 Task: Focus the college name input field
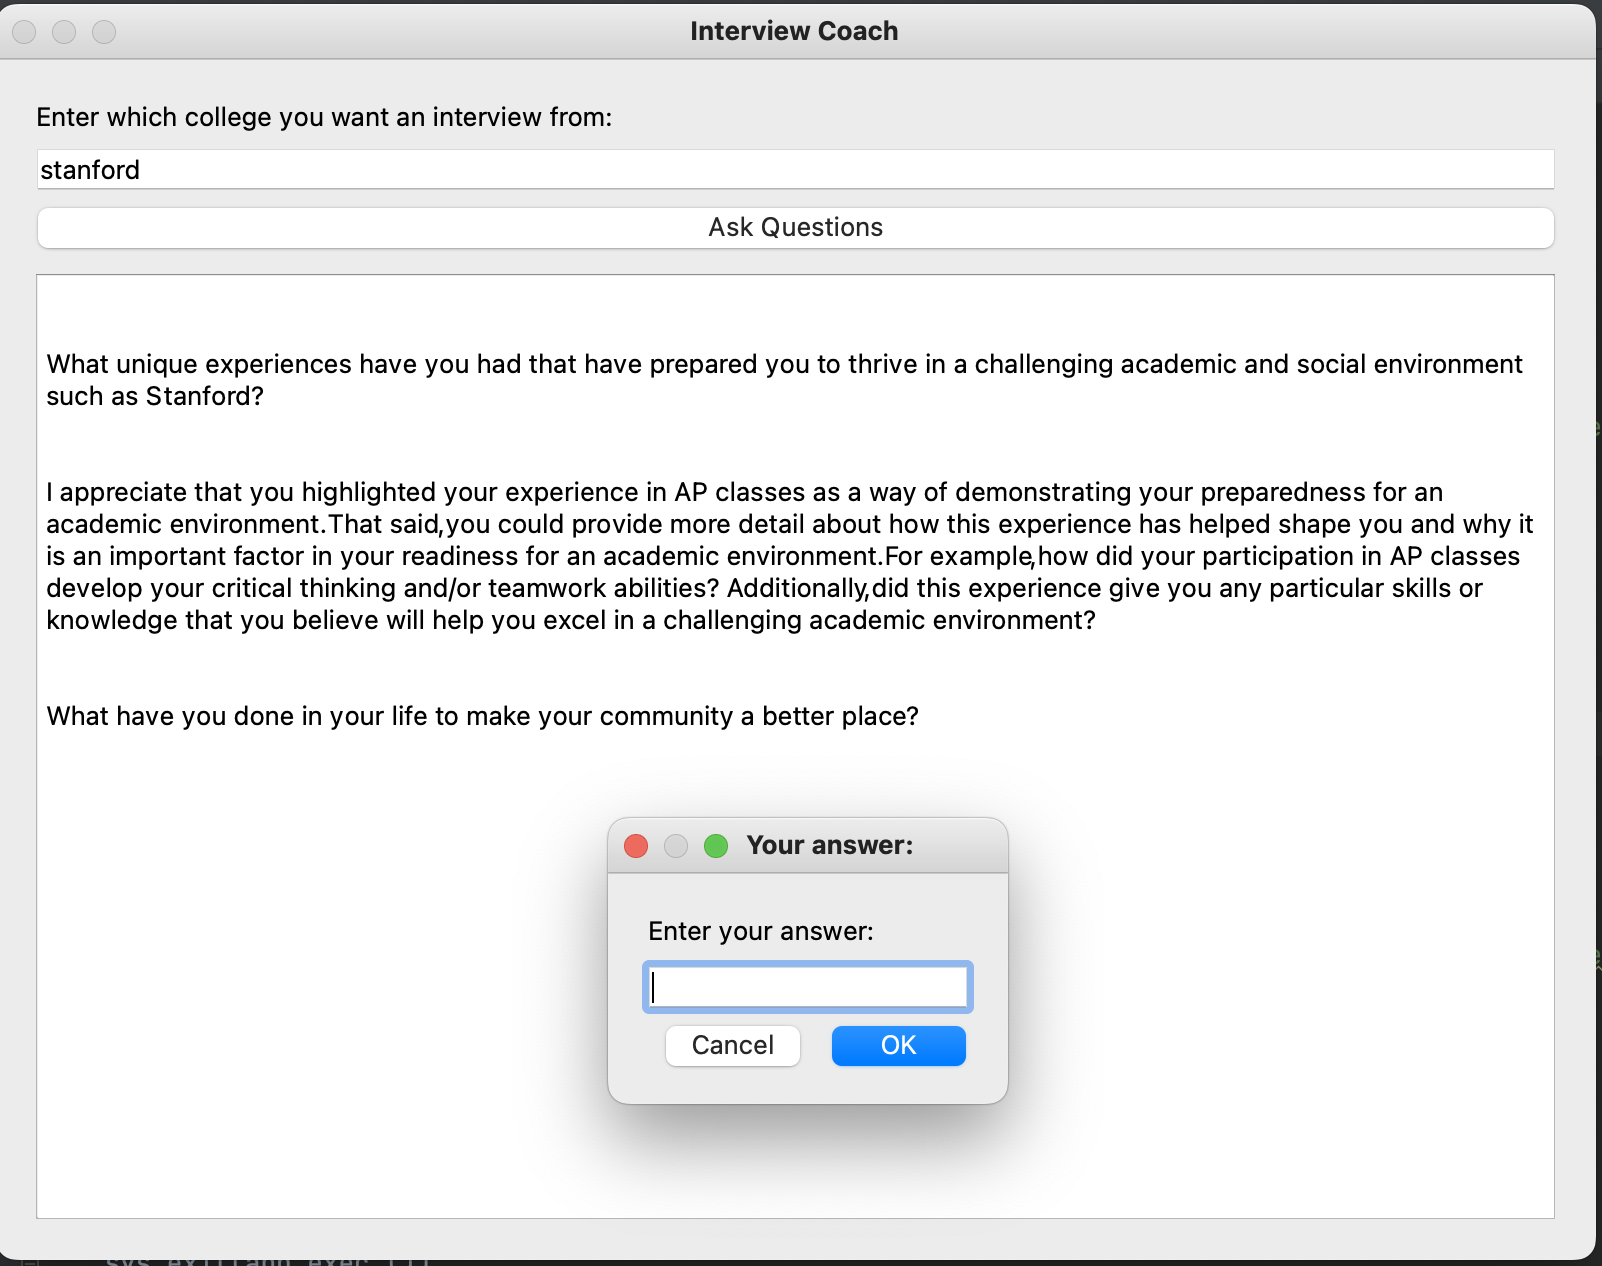[795, 169]
